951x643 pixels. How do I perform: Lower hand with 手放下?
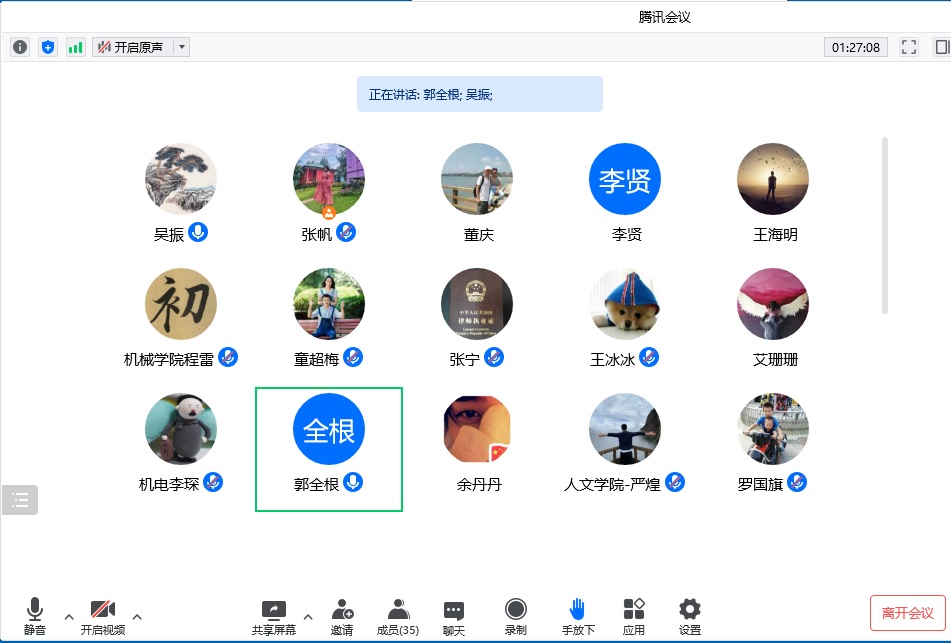point(577,615)
